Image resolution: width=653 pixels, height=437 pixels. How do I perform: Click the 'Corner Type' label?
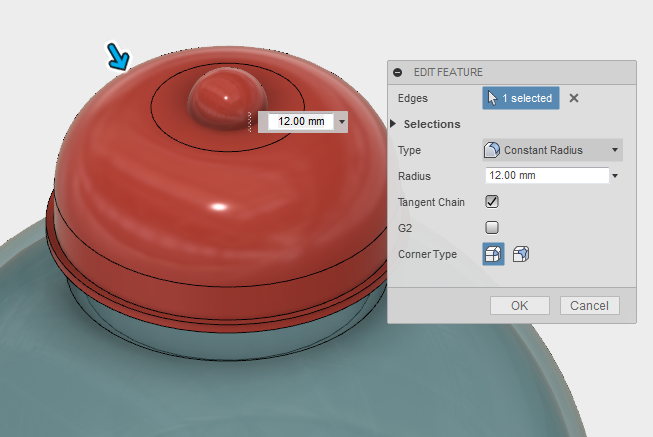[427, 254]
